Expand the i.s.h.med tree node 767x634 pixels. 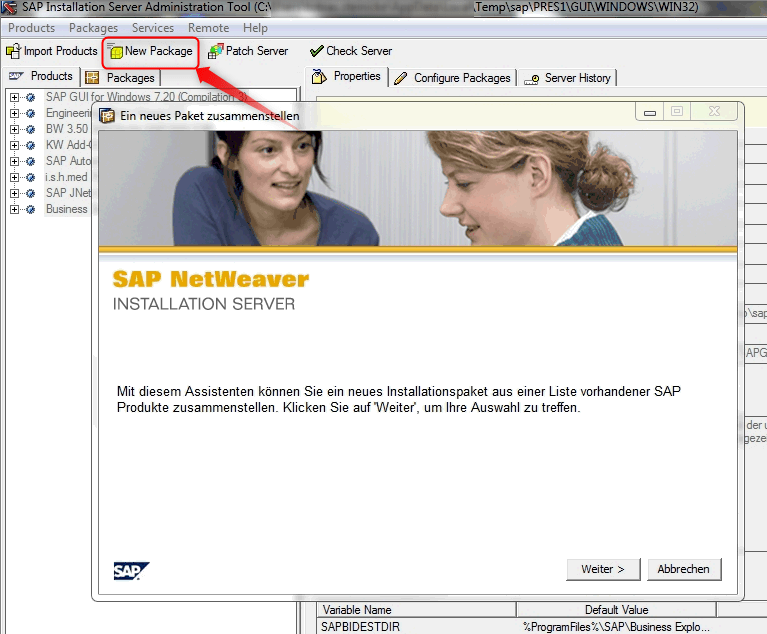point(14,177)
